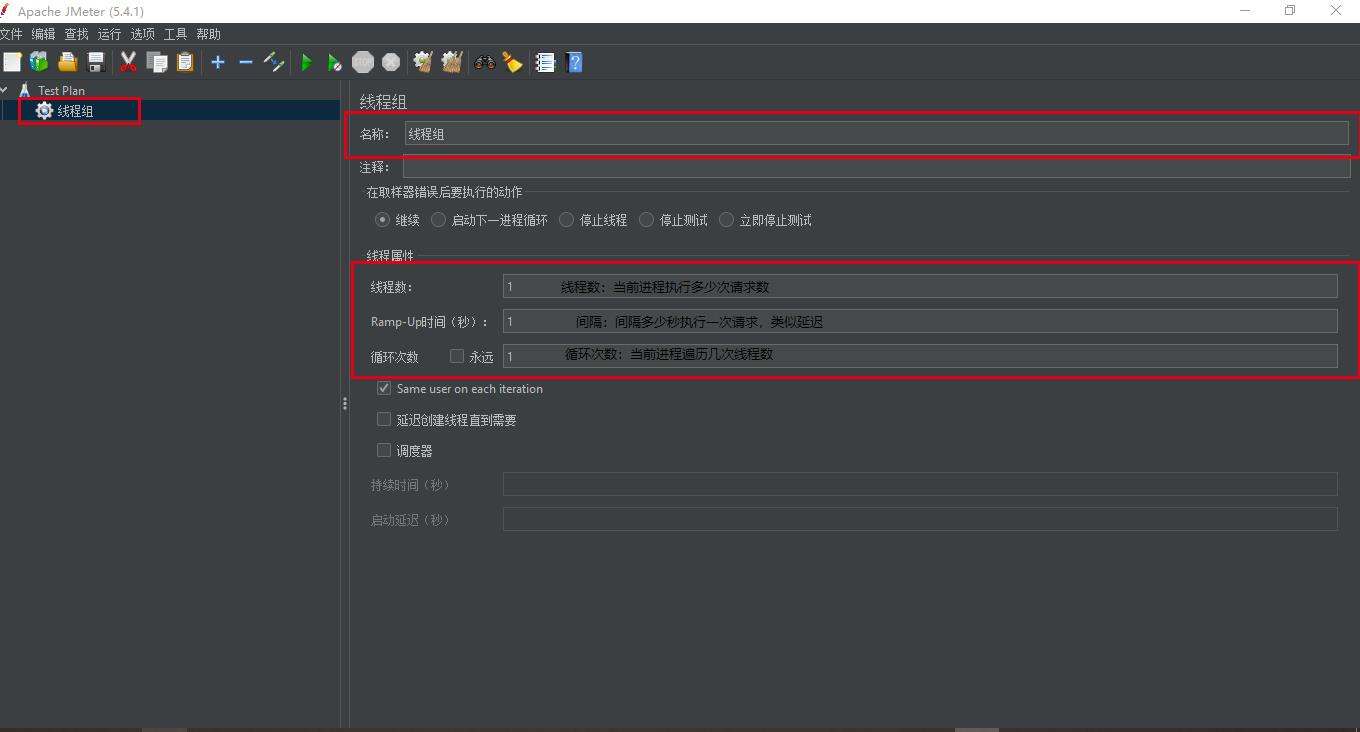The image size is (1360, 732).
Task: Click the 线程组 panel heading
Action: pos(384,102)
